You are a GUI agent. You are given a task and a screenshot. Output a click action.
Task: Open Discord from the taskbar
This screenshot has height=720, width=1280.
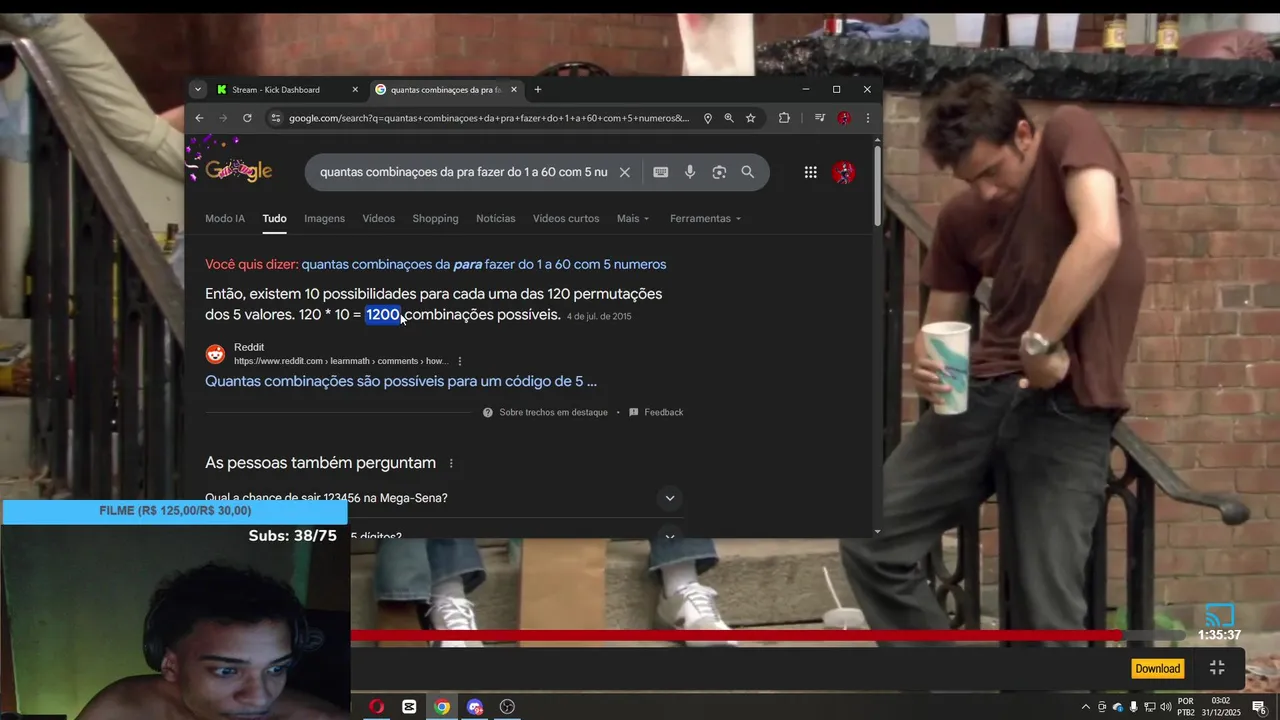(475, 707)
